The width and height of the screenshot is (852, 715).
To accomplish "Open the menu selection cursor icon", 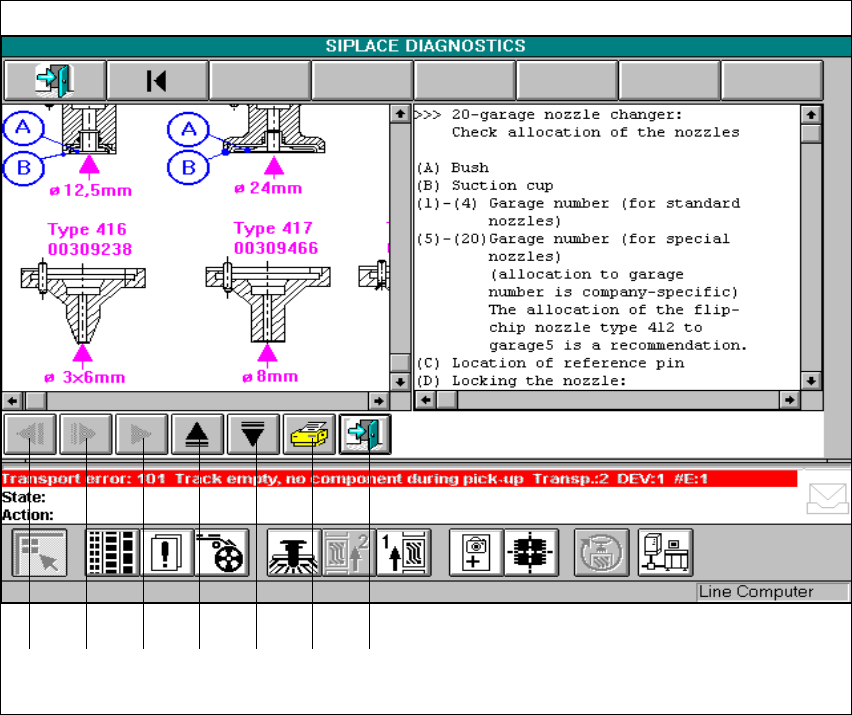I will [x=40, y=553].
